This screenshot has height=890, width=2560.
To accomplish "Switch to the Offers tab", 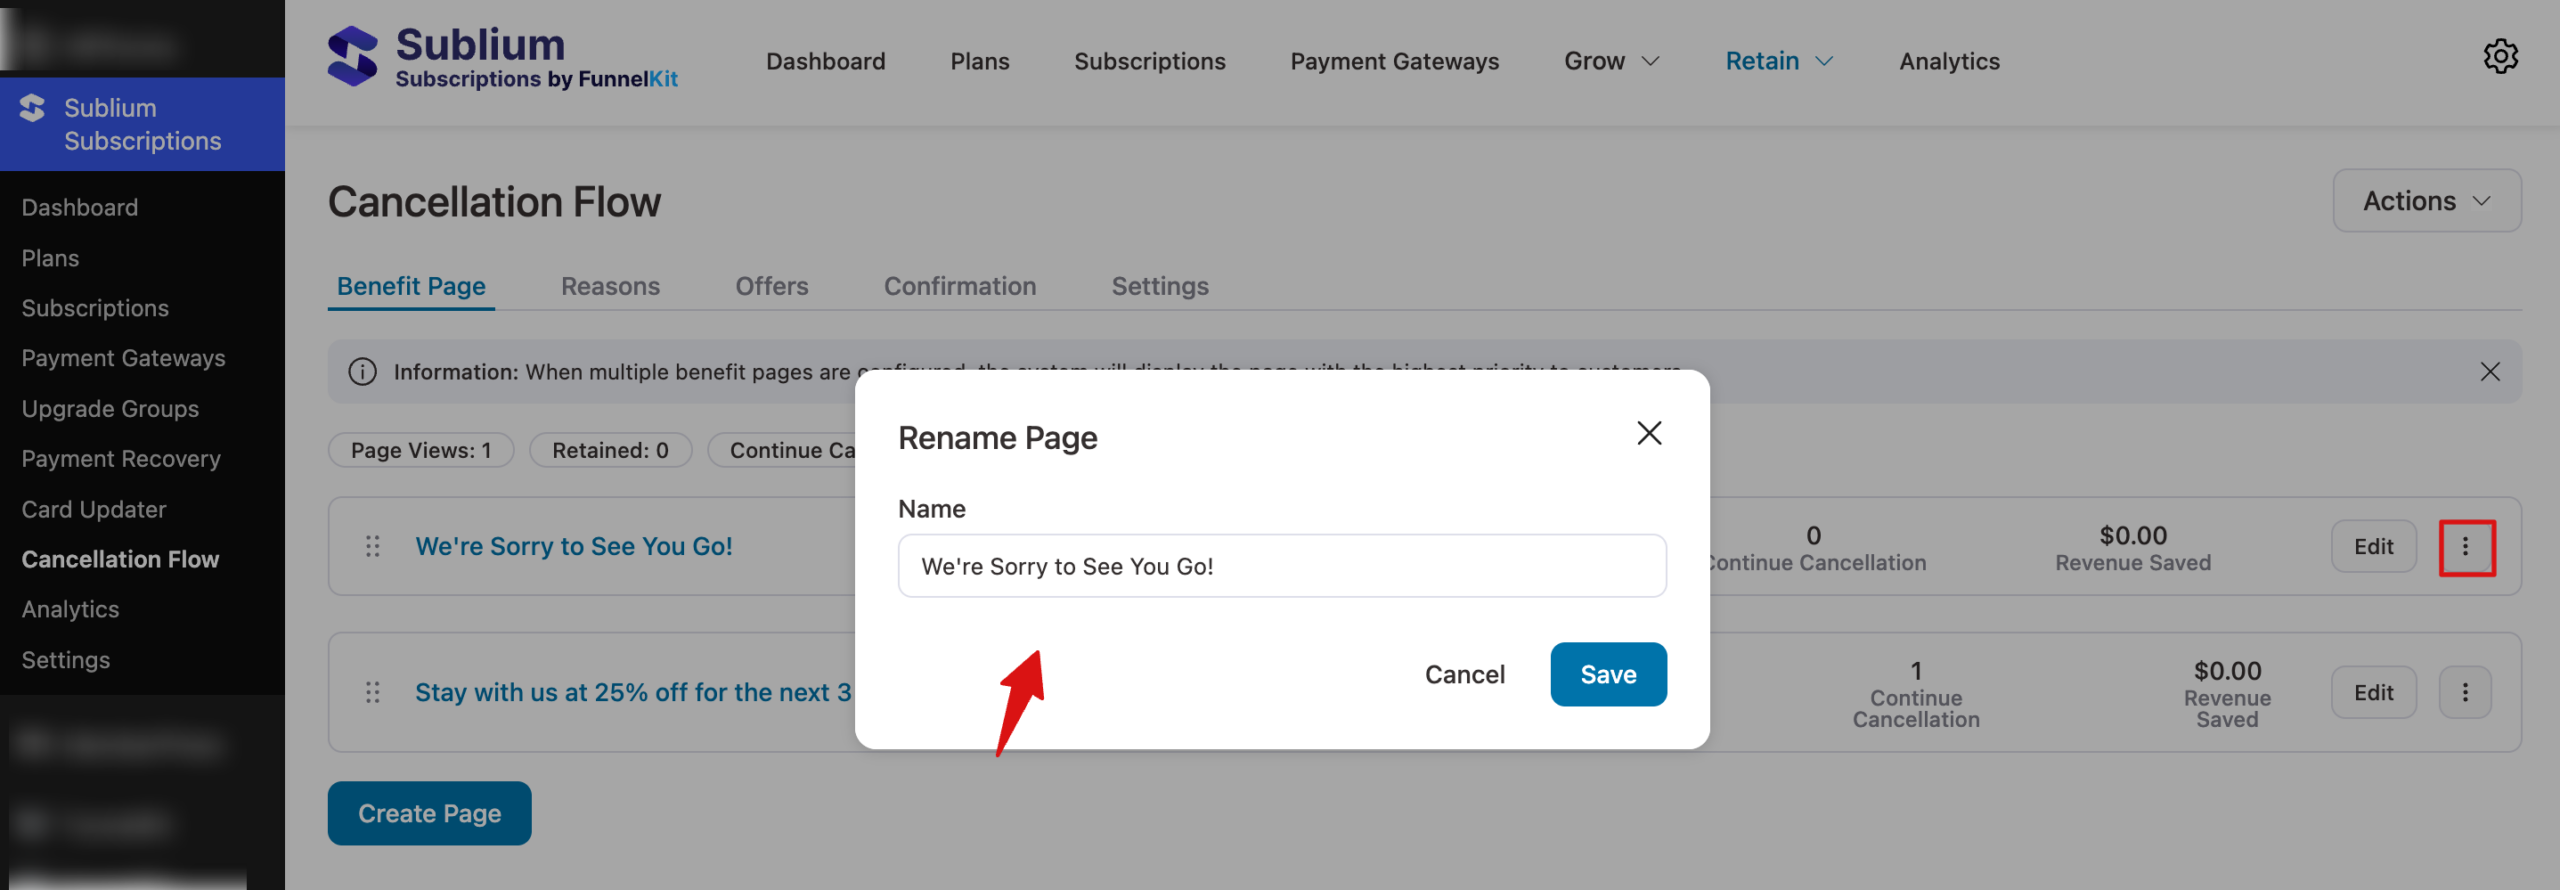I will 771,286.
